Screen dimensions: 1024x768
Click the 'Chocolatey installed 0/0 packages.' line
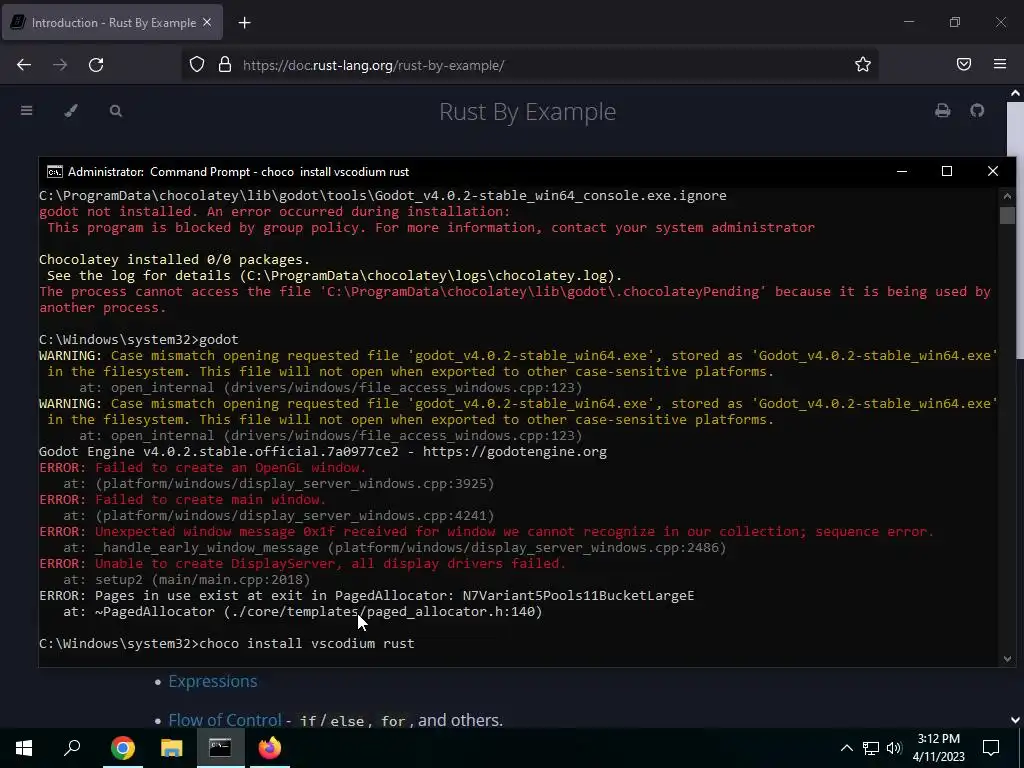click(x=174, y=260)
